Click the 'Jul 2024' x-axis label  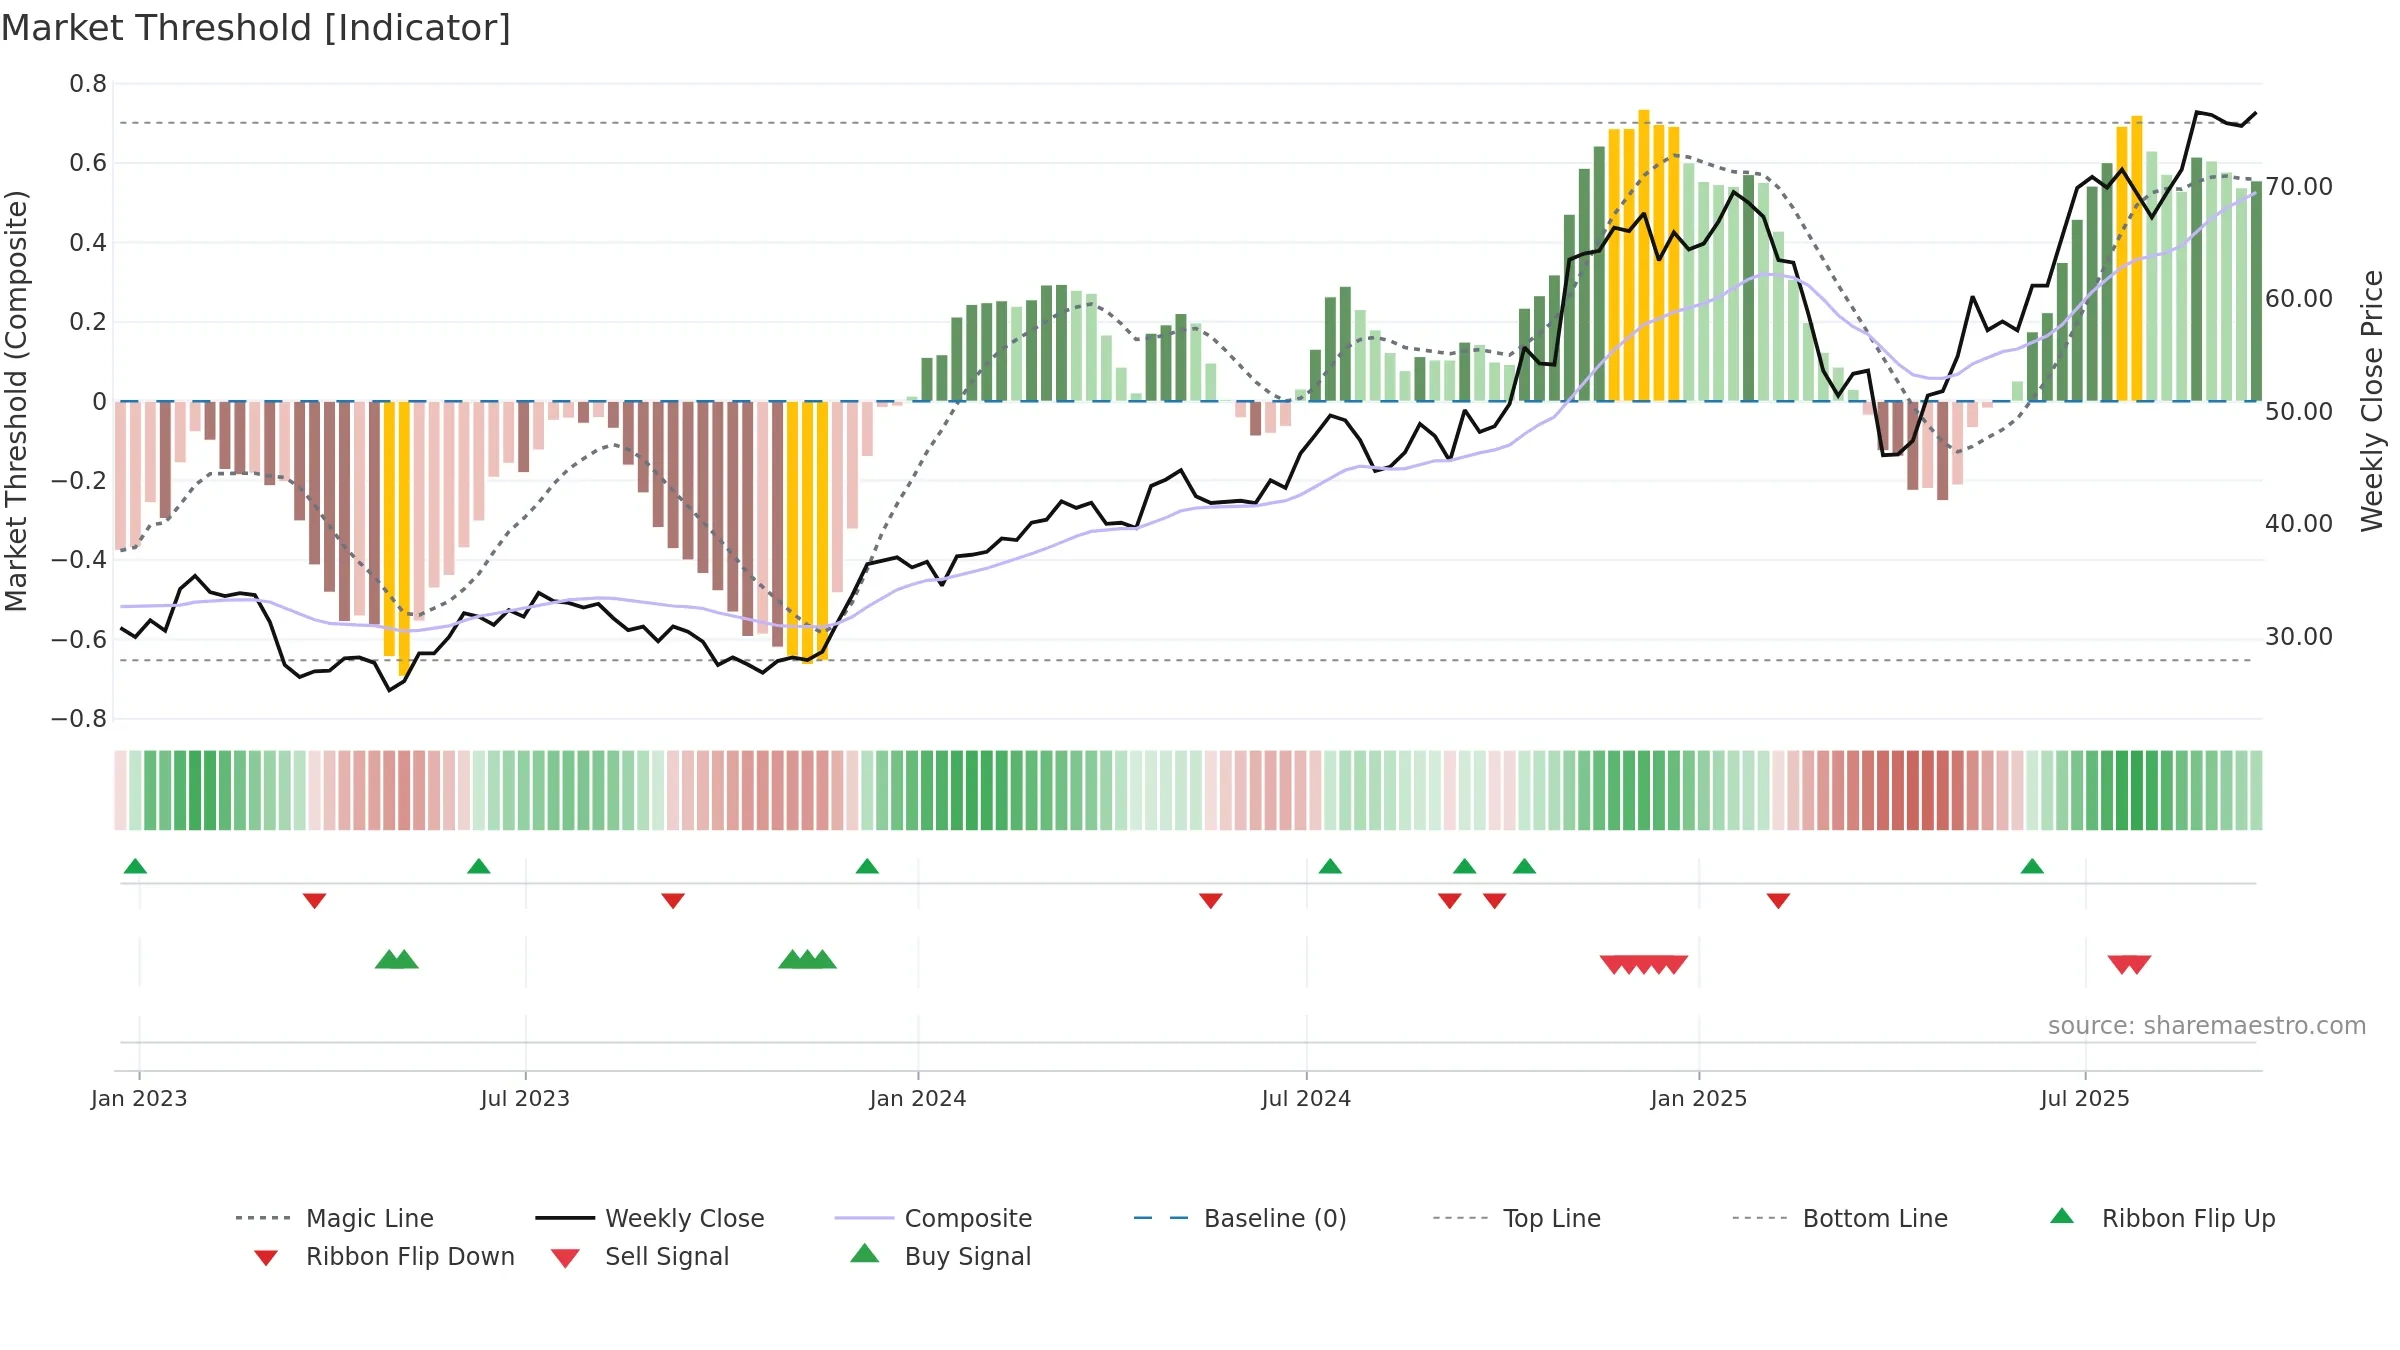click(1306, 1098)
